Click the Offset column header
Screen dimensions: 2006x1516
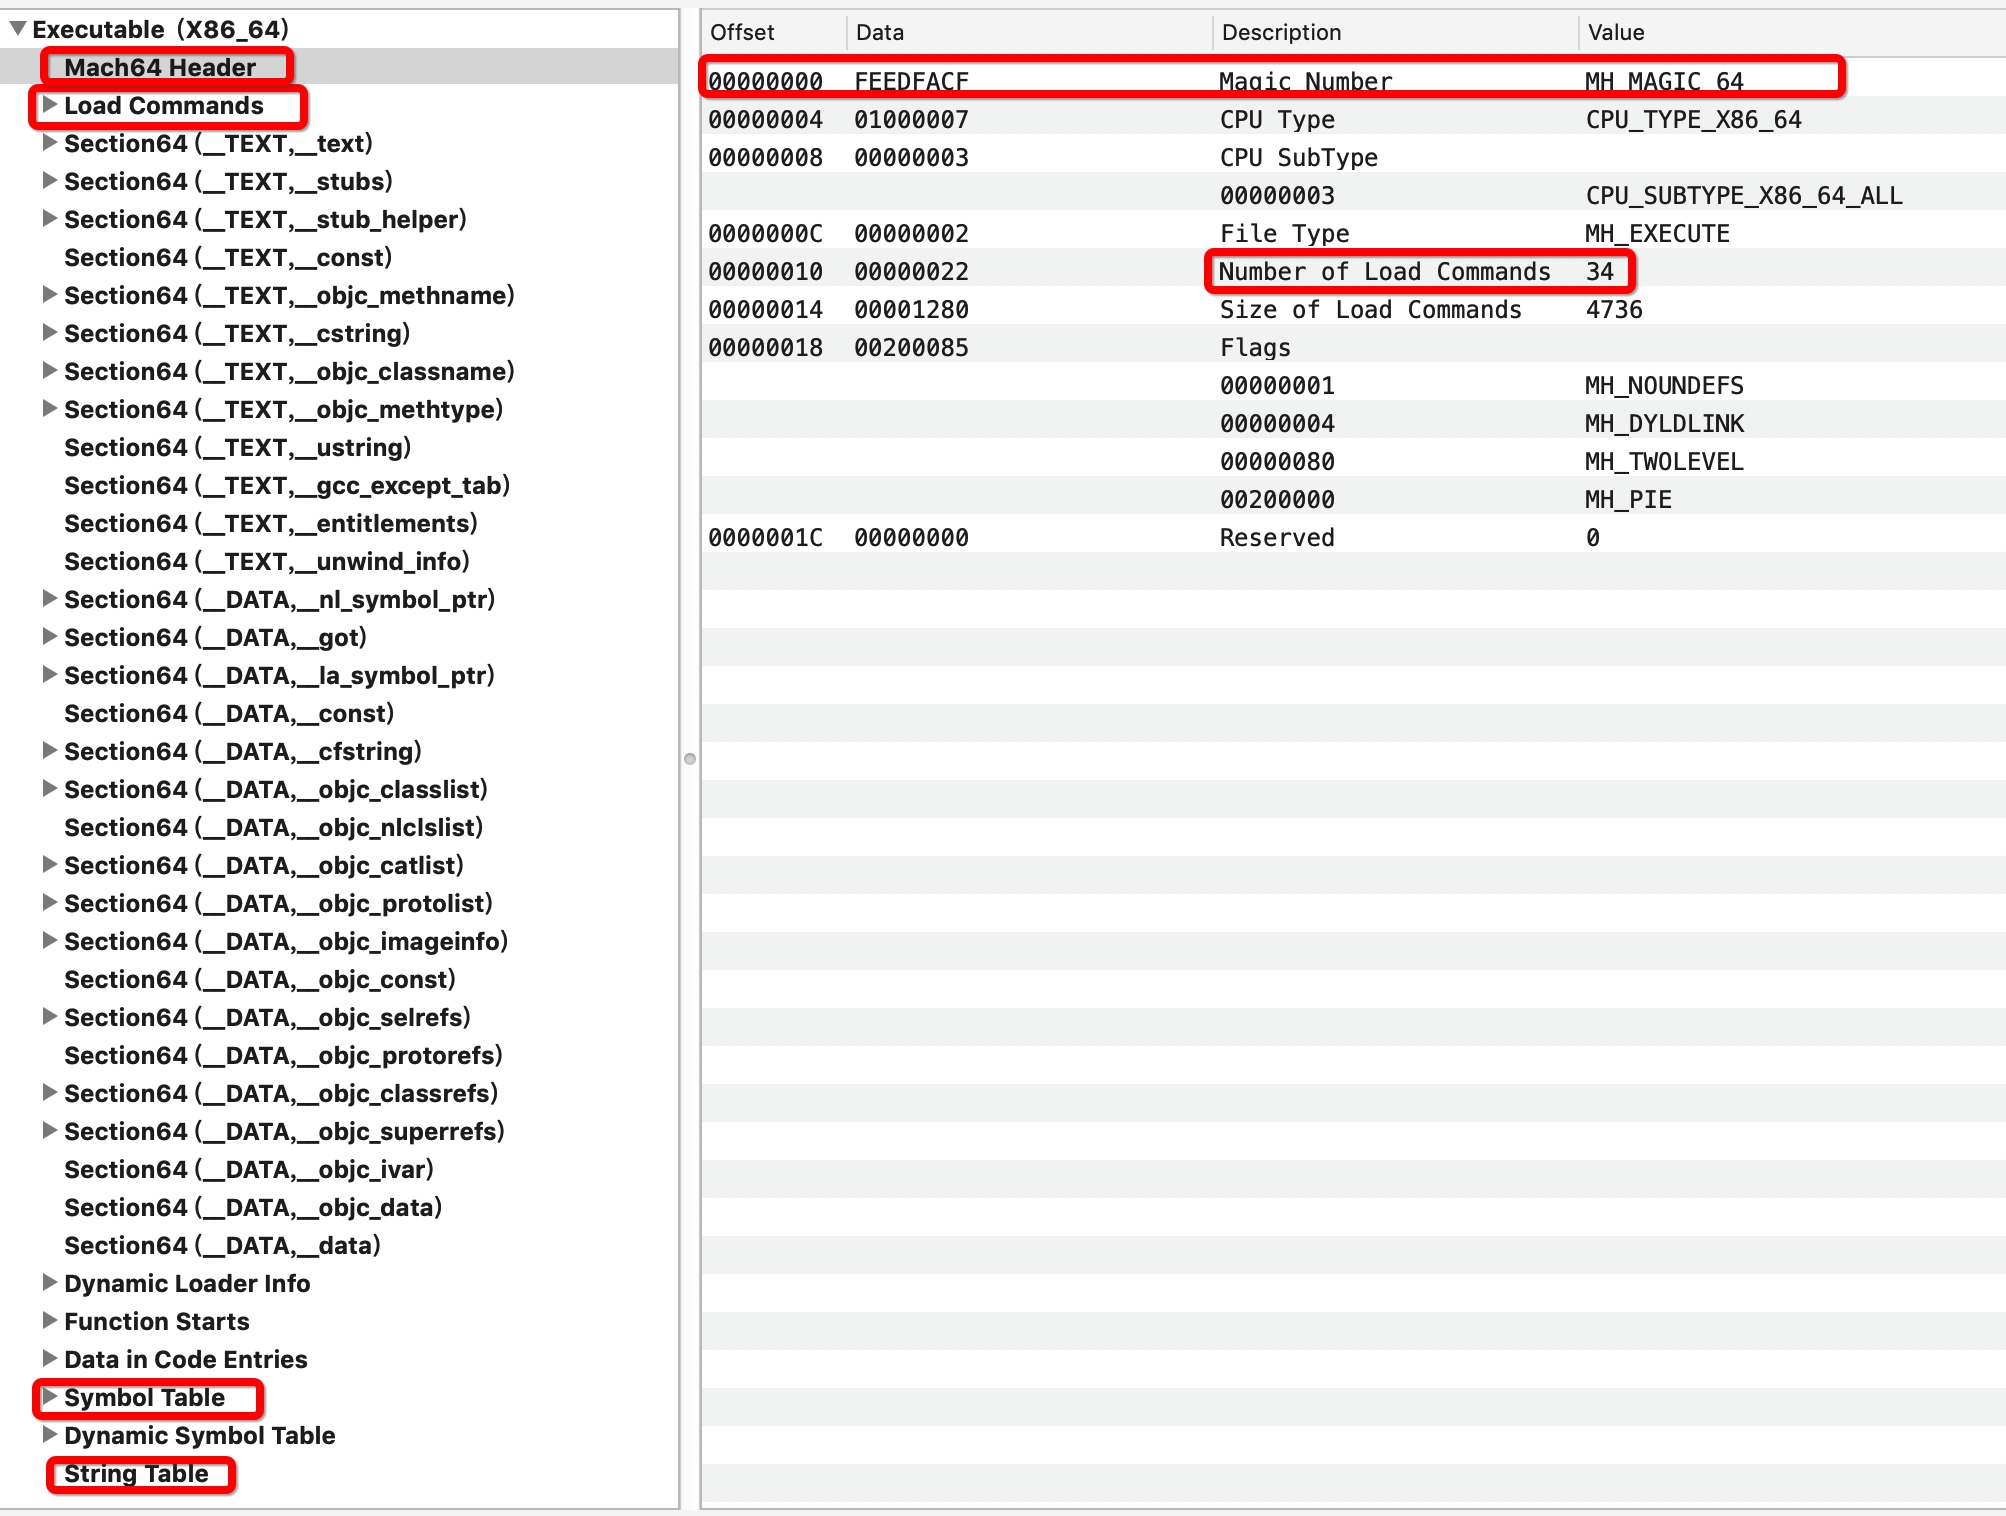(742, 32)
